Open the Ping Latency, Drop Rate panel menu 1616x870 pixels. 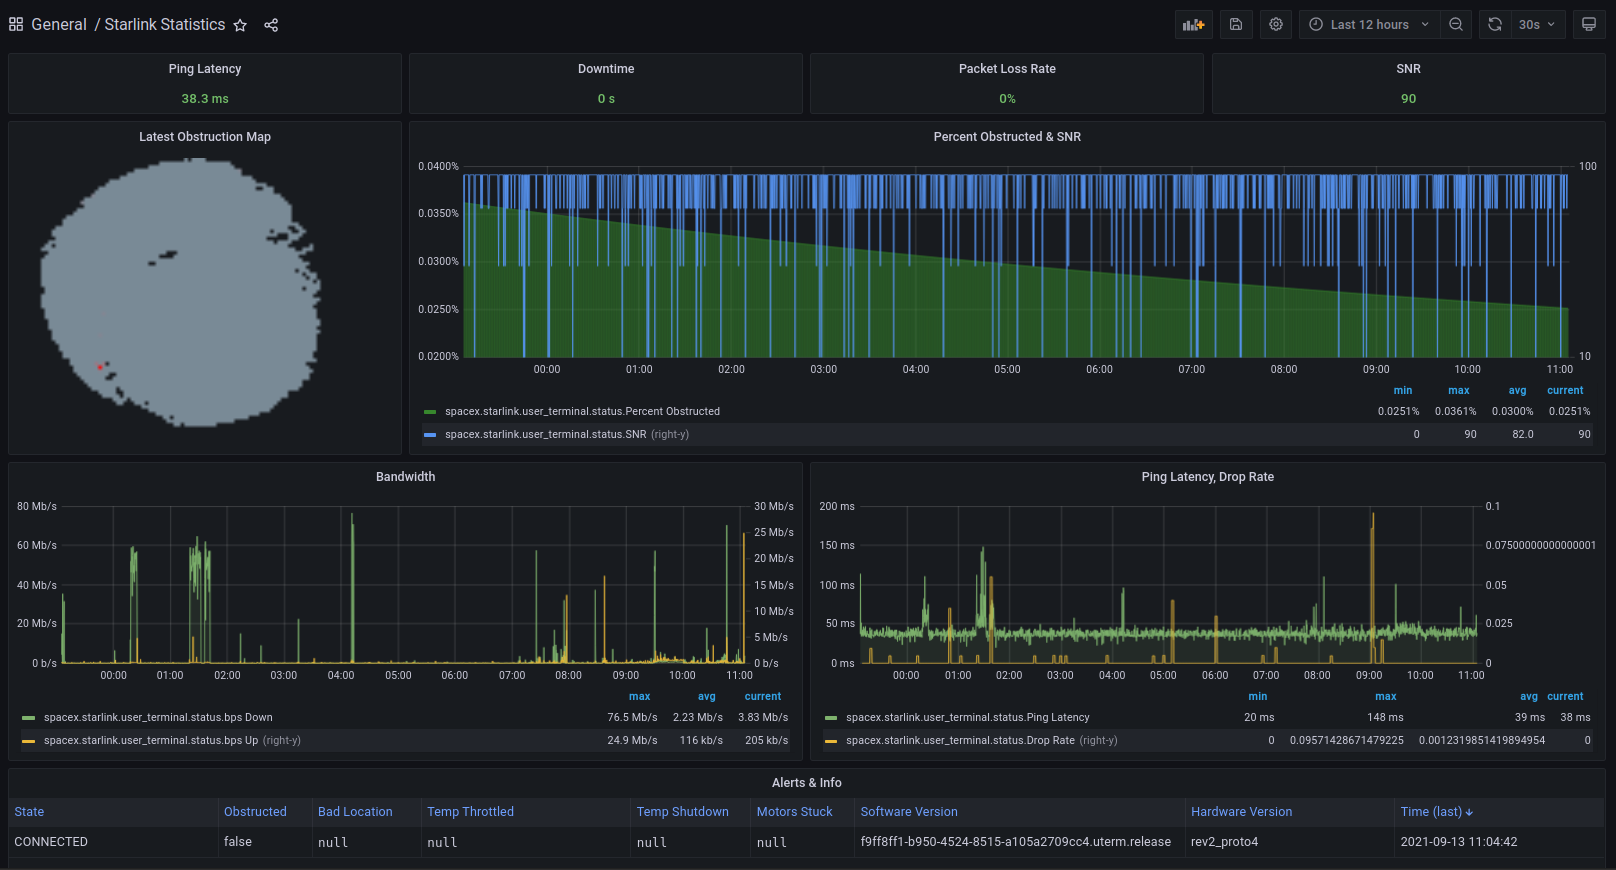1207,477
